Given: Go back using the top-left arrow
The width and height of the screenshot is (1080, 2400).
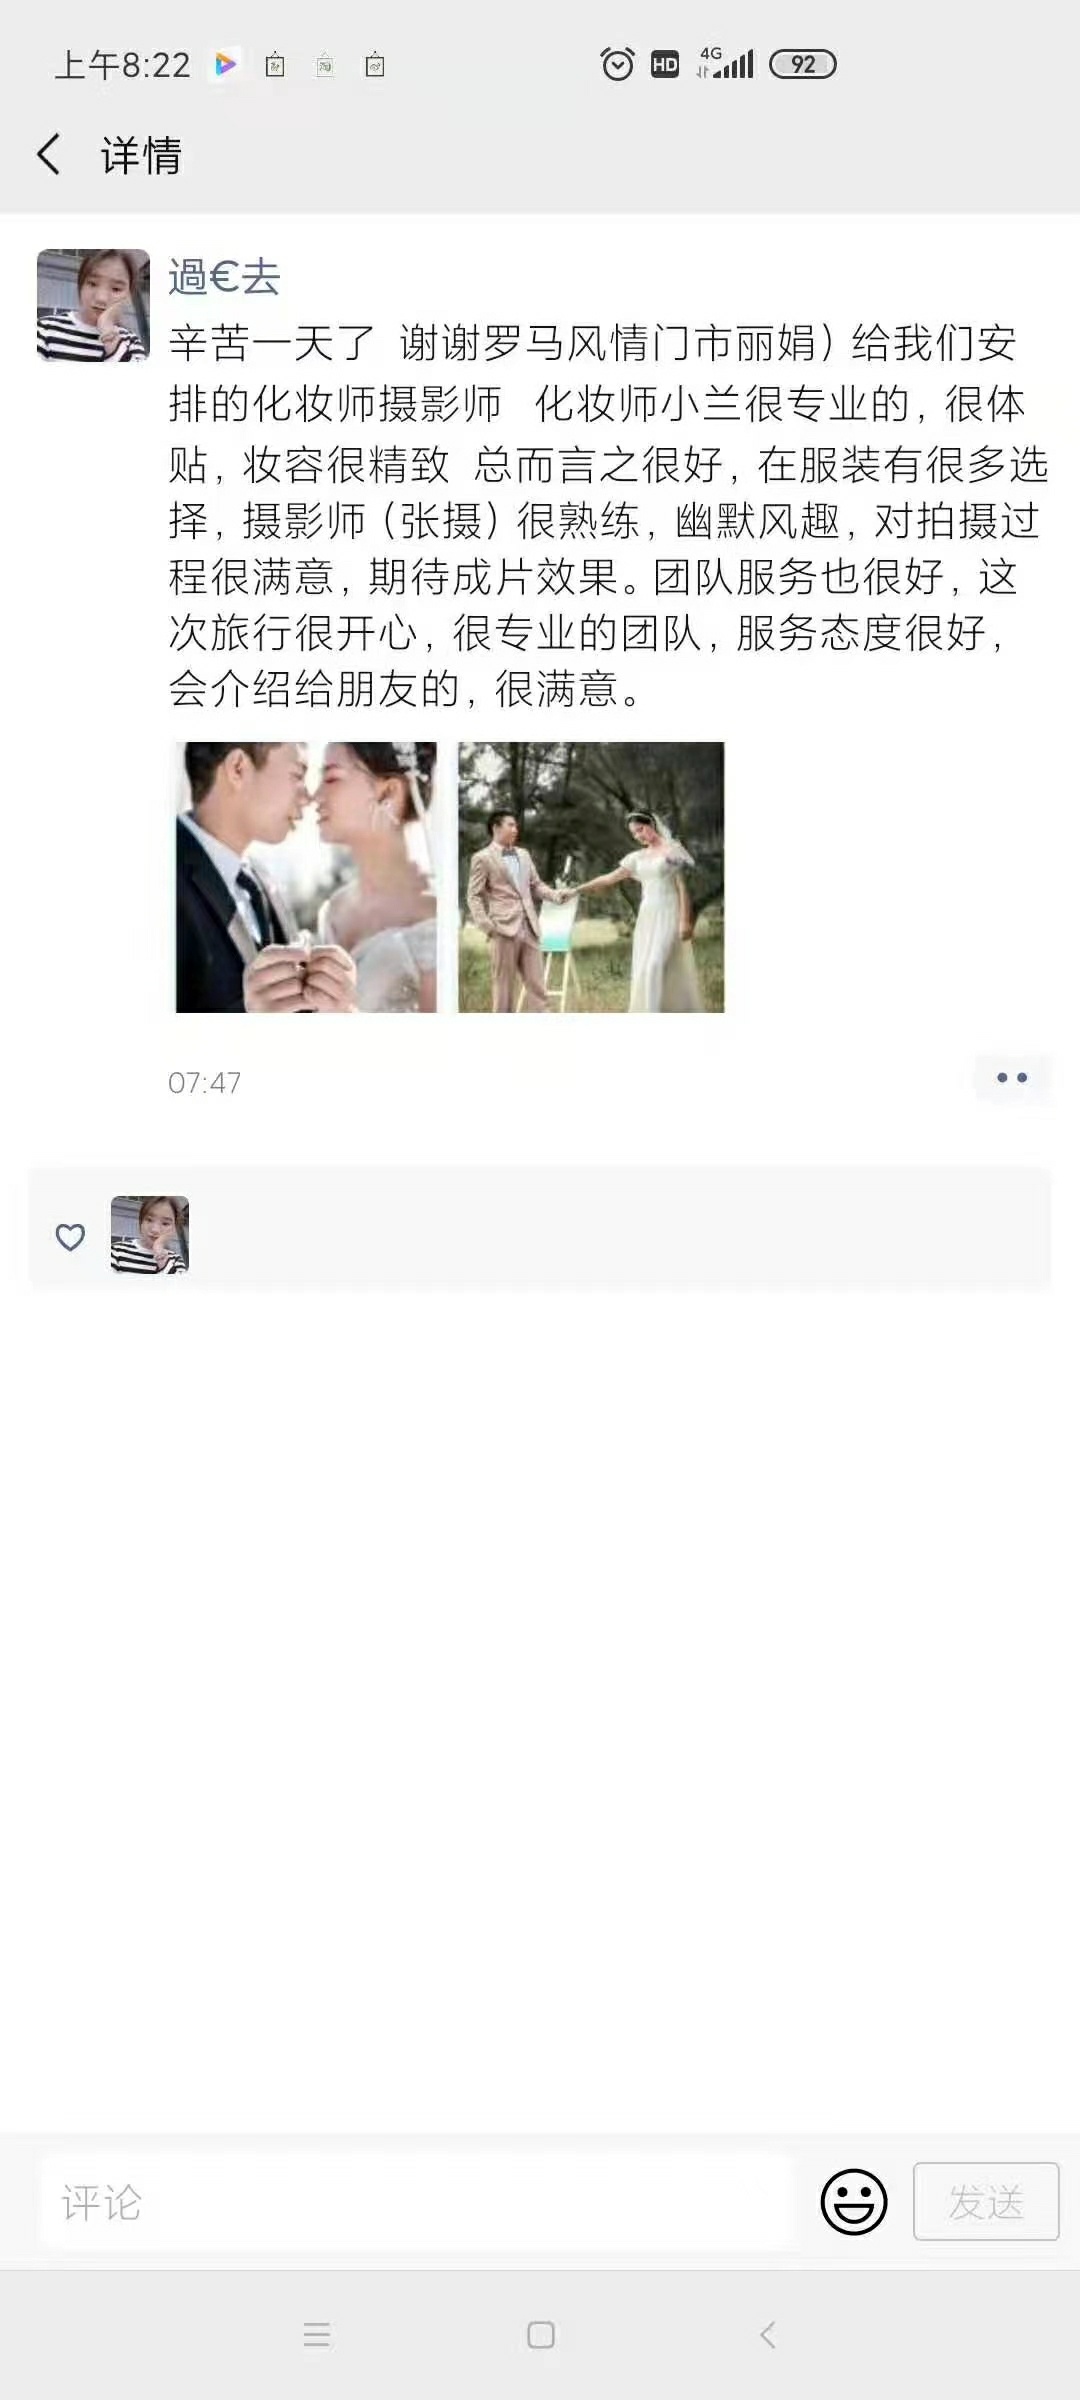Looking at the screenshot, I should click(48, 155).
